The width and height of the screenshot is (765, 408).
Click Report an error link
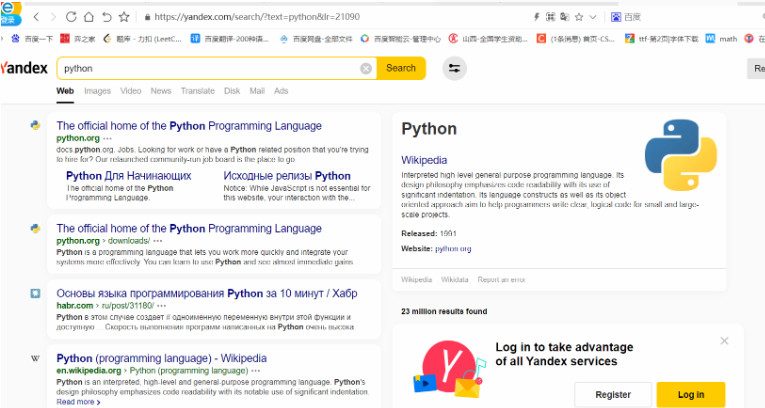coord(501,280)
